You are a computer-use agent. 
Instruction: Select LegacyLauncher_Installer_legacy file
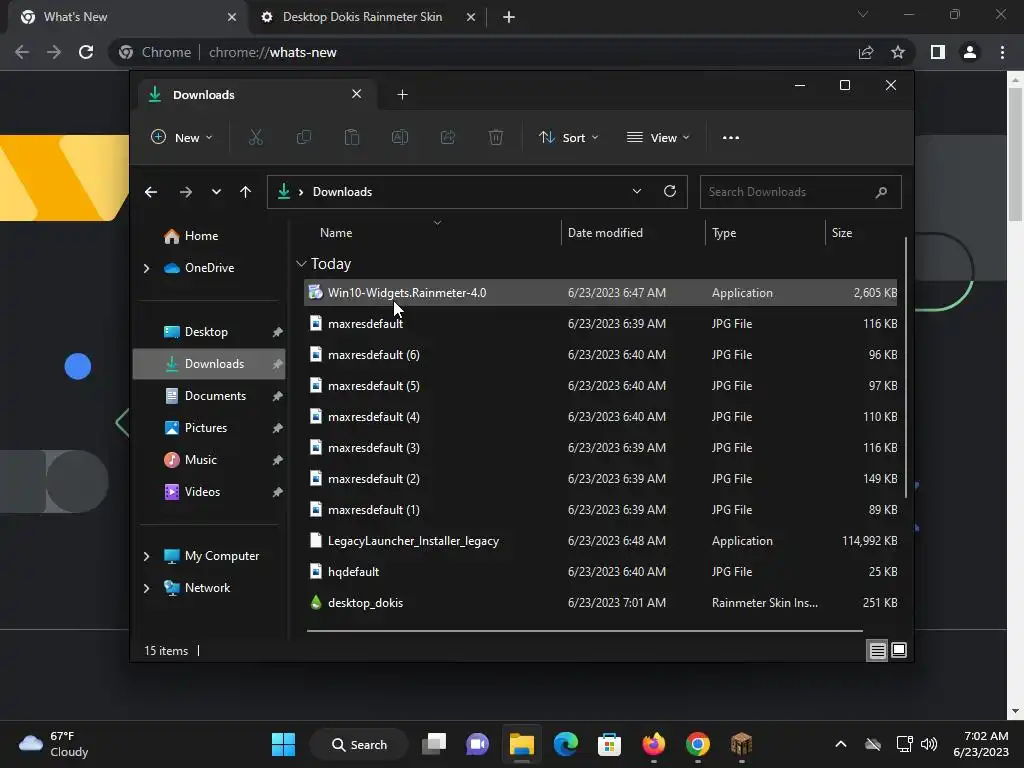click(600, 541)
